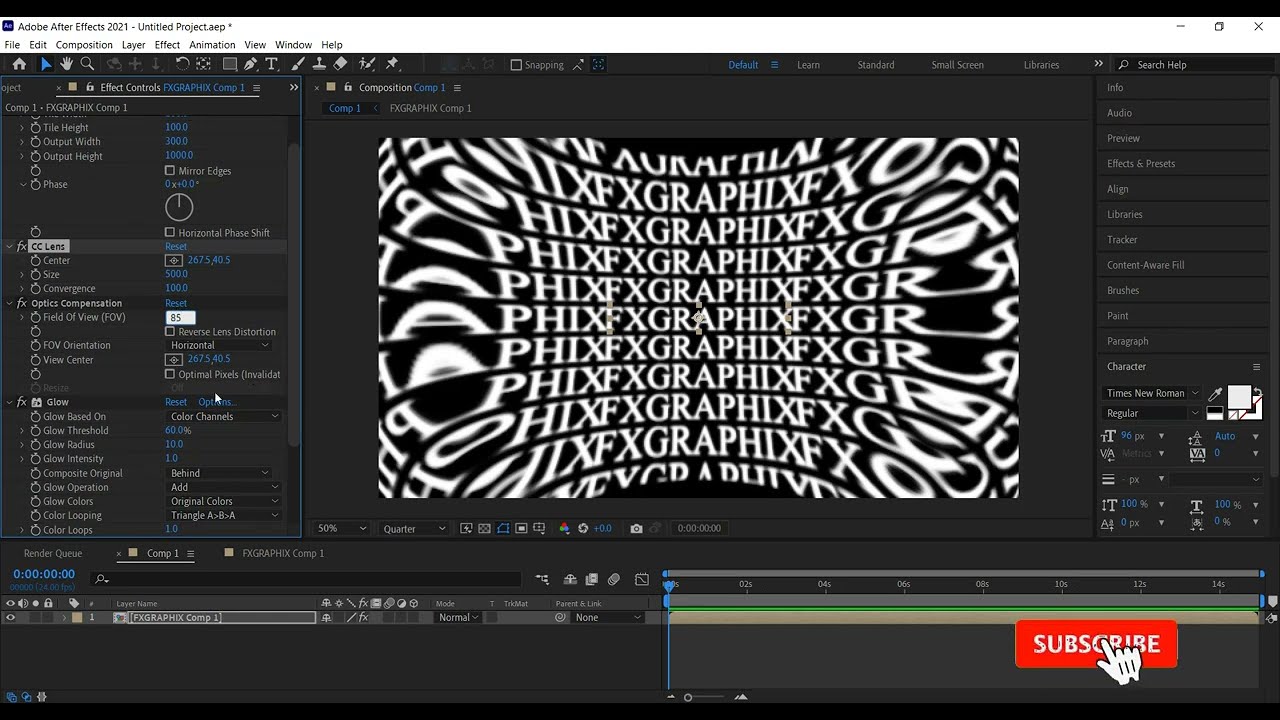The width and height of the screenshot is (1280, 720).
Task: Select the Clone Stamp tool
Action: click(x=319, y=64)
